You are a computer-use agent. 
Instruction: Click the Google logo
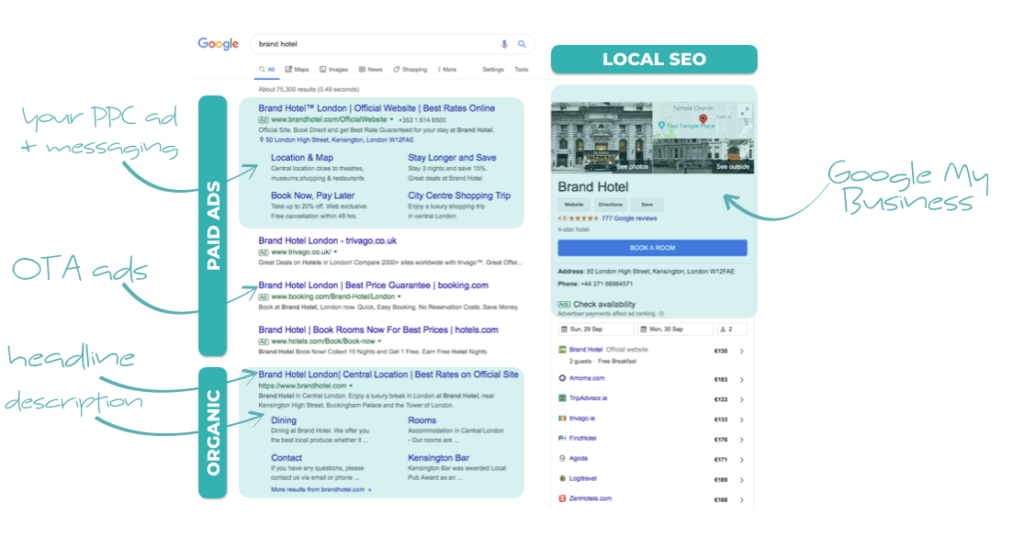tap(218, 44)
